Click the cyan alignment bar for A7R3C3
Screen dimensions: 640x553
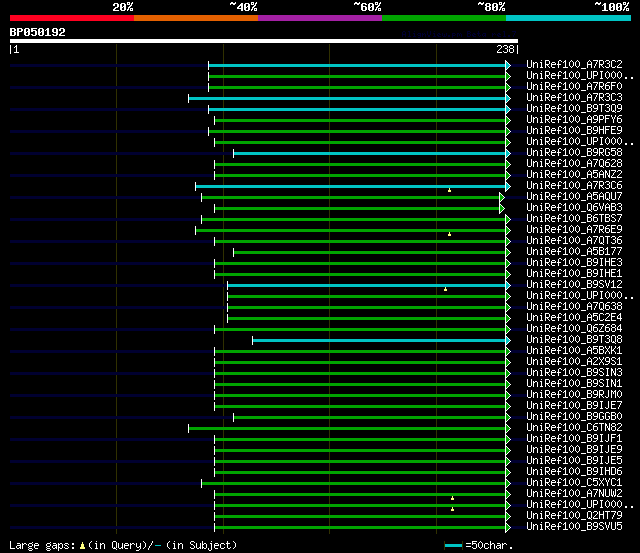coord(347,98)
